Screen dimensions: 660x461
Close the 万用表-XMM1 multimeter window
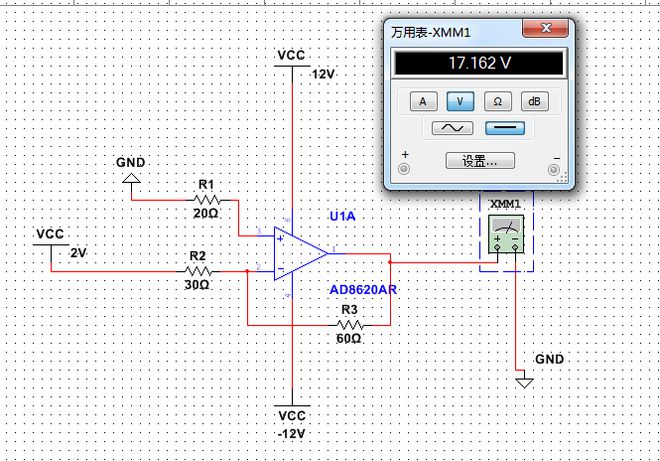tap(546, 28)
